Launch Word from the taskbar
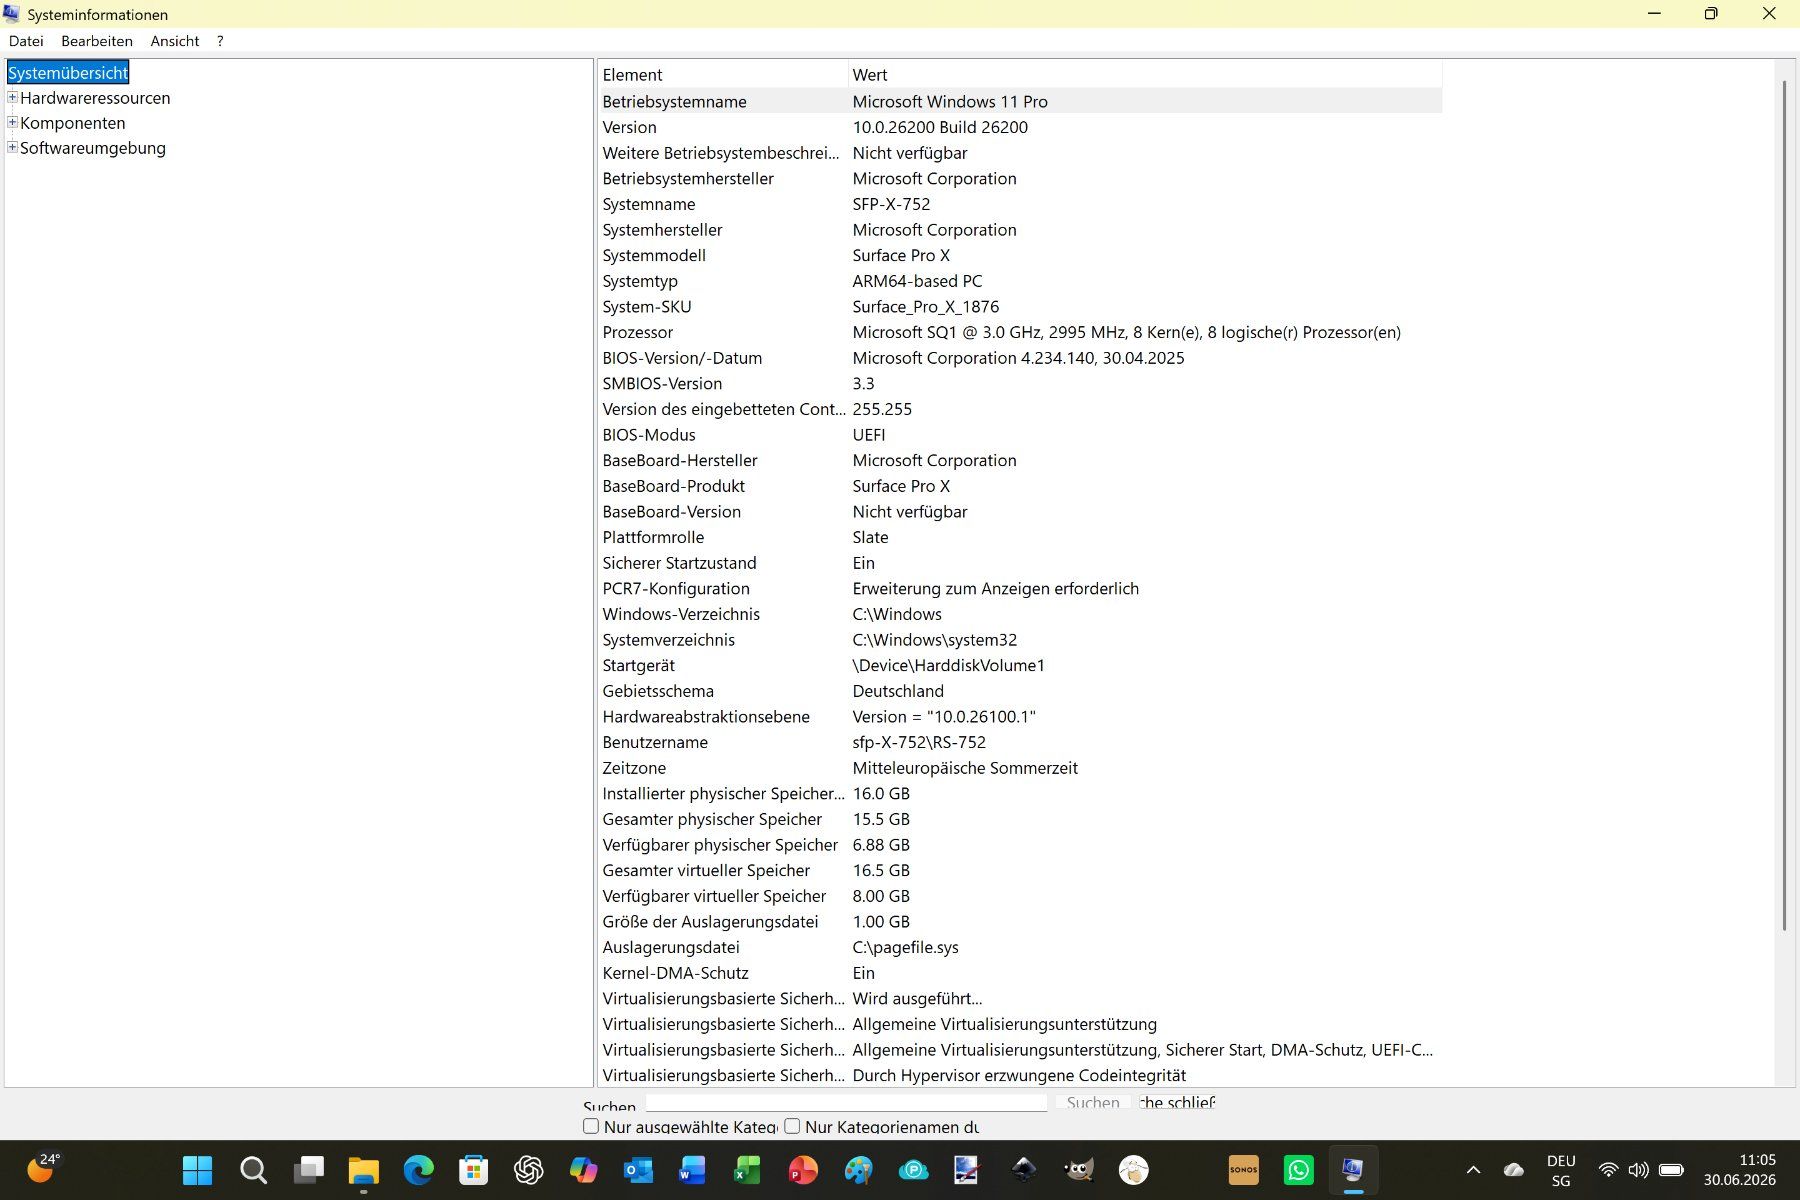 click(692, 1170)
